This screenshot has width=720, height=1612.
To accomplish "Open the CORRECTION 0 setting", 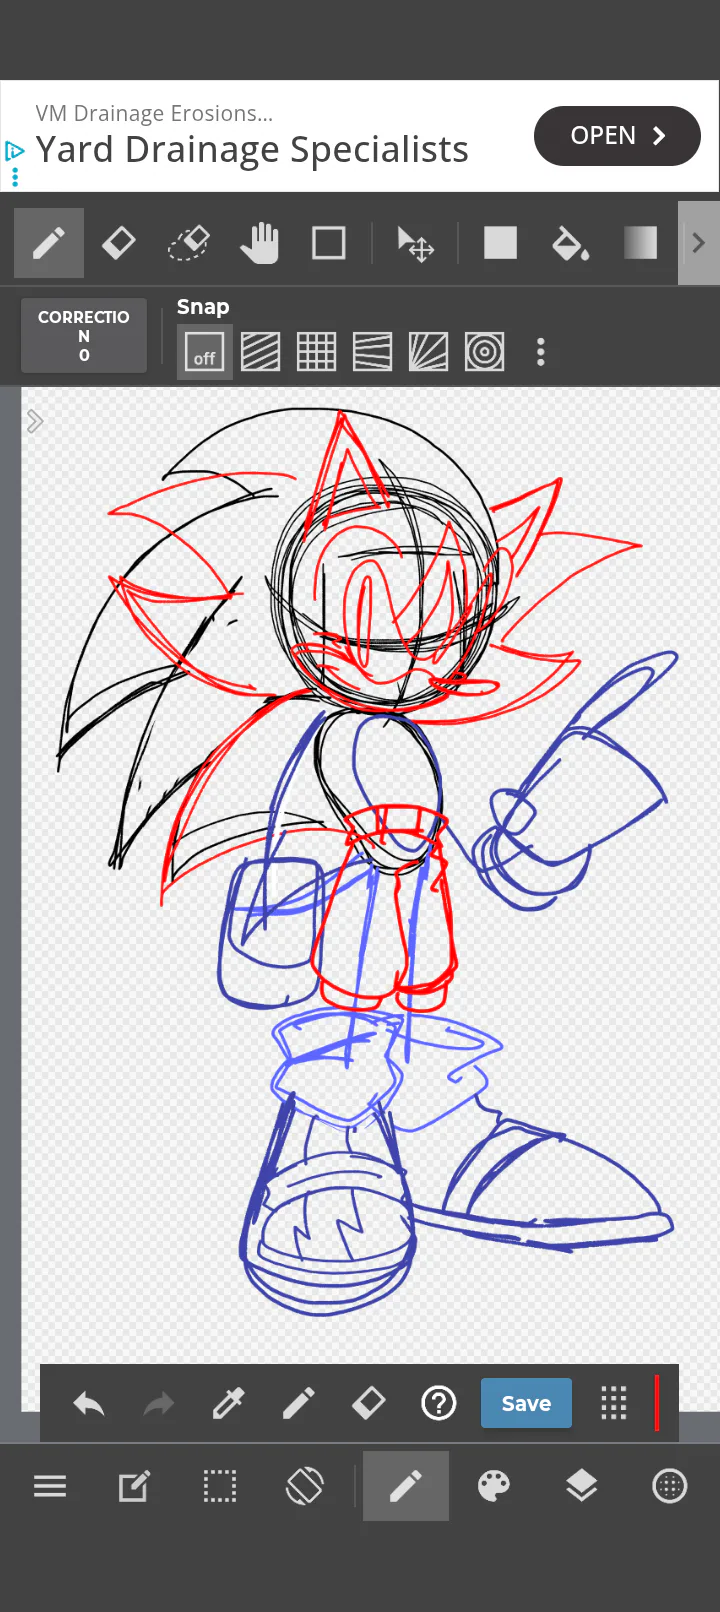I will (84, 336).
